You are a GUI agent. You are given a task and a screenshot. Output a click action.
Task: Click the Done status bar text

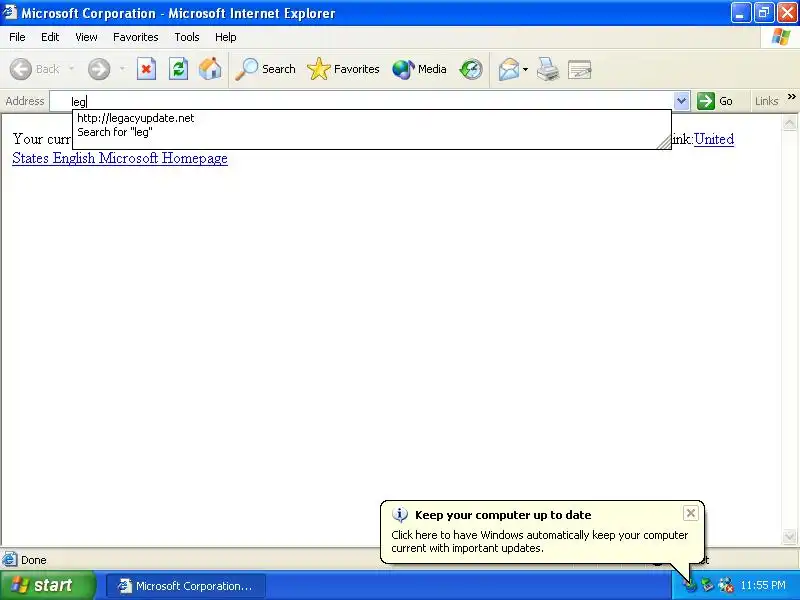pyautogui.click(x=34, y=560)
